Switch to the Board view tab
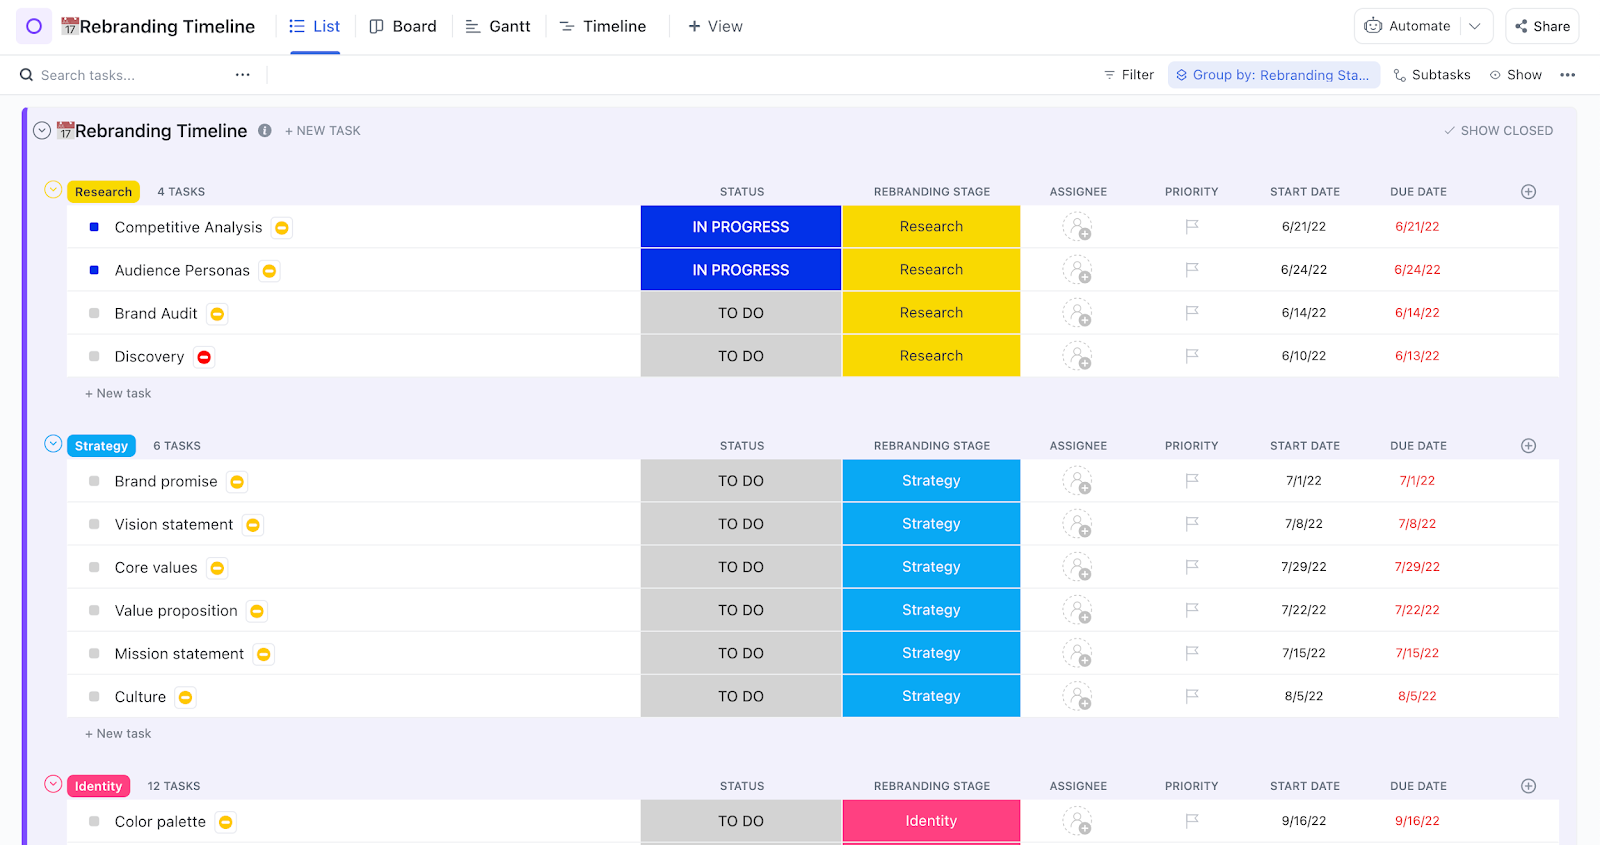Viewport: 1600px width, 845px height. [x=403, y=26]
